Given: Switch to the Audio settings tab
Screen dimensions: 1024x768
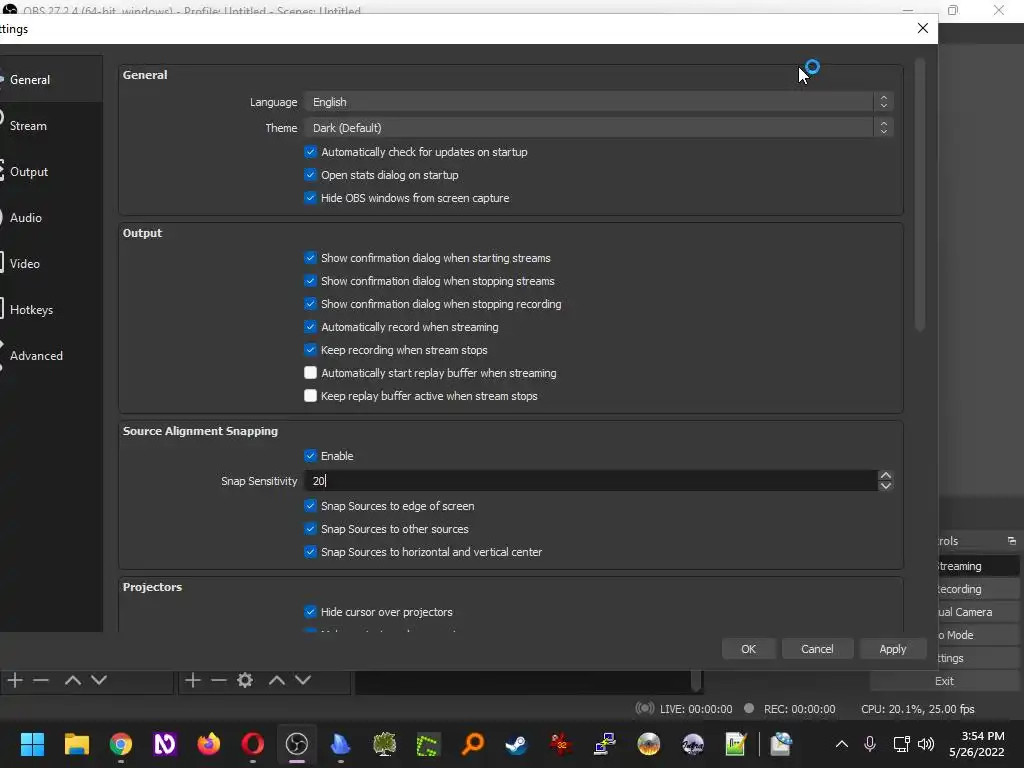Looking at the screenshot, I should click(x=50, y=217).
